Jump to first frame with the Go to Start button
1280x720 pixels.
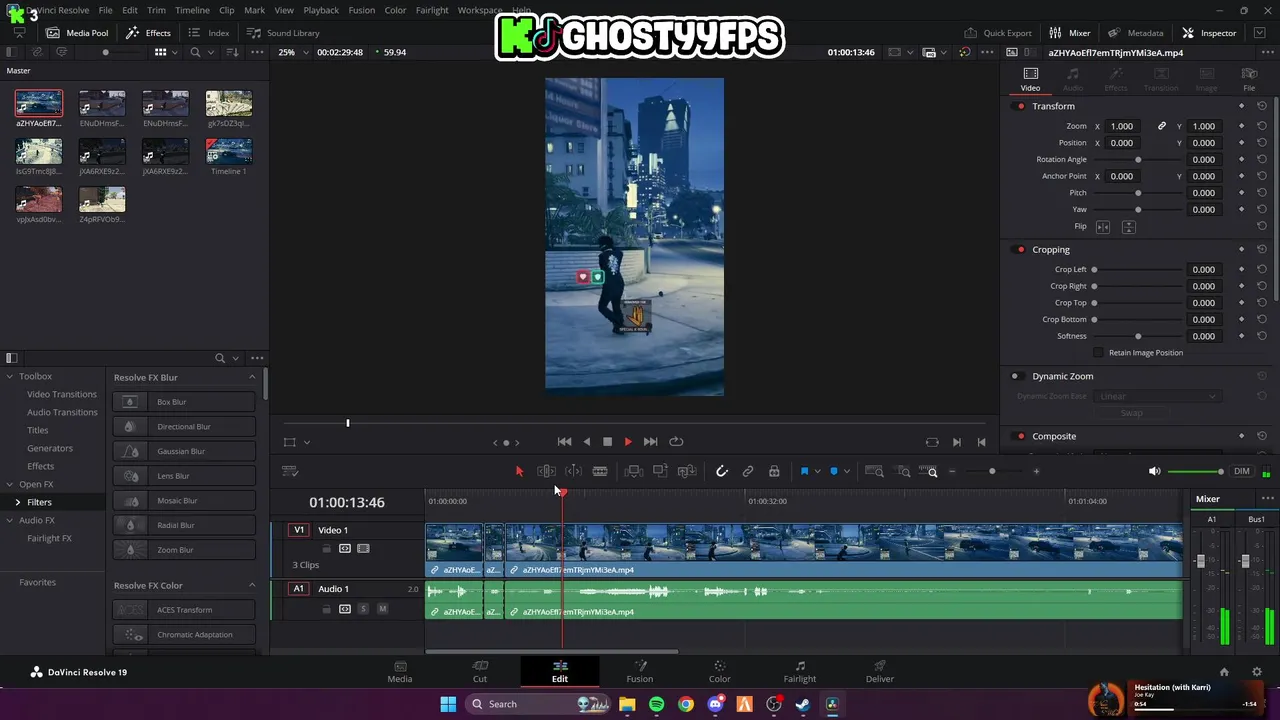(x=564, y=442)
